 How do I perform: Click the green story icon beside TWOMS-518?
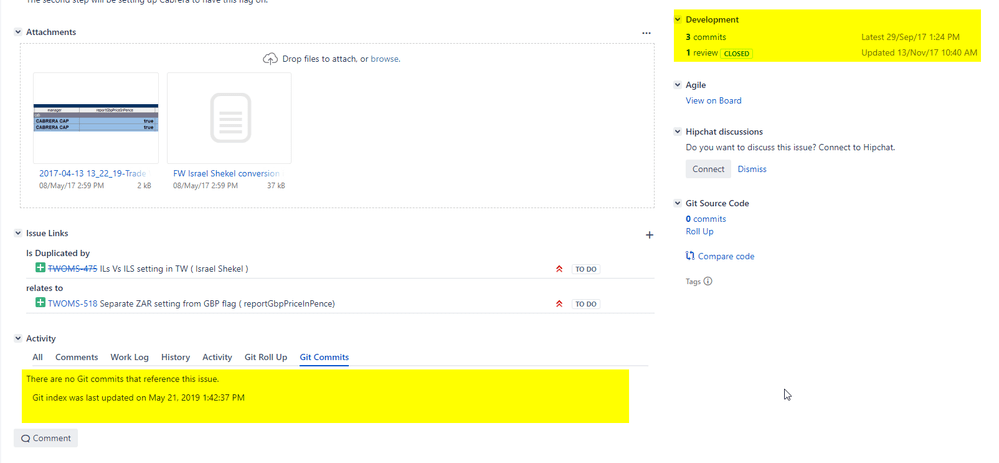(x=40, y=303)
